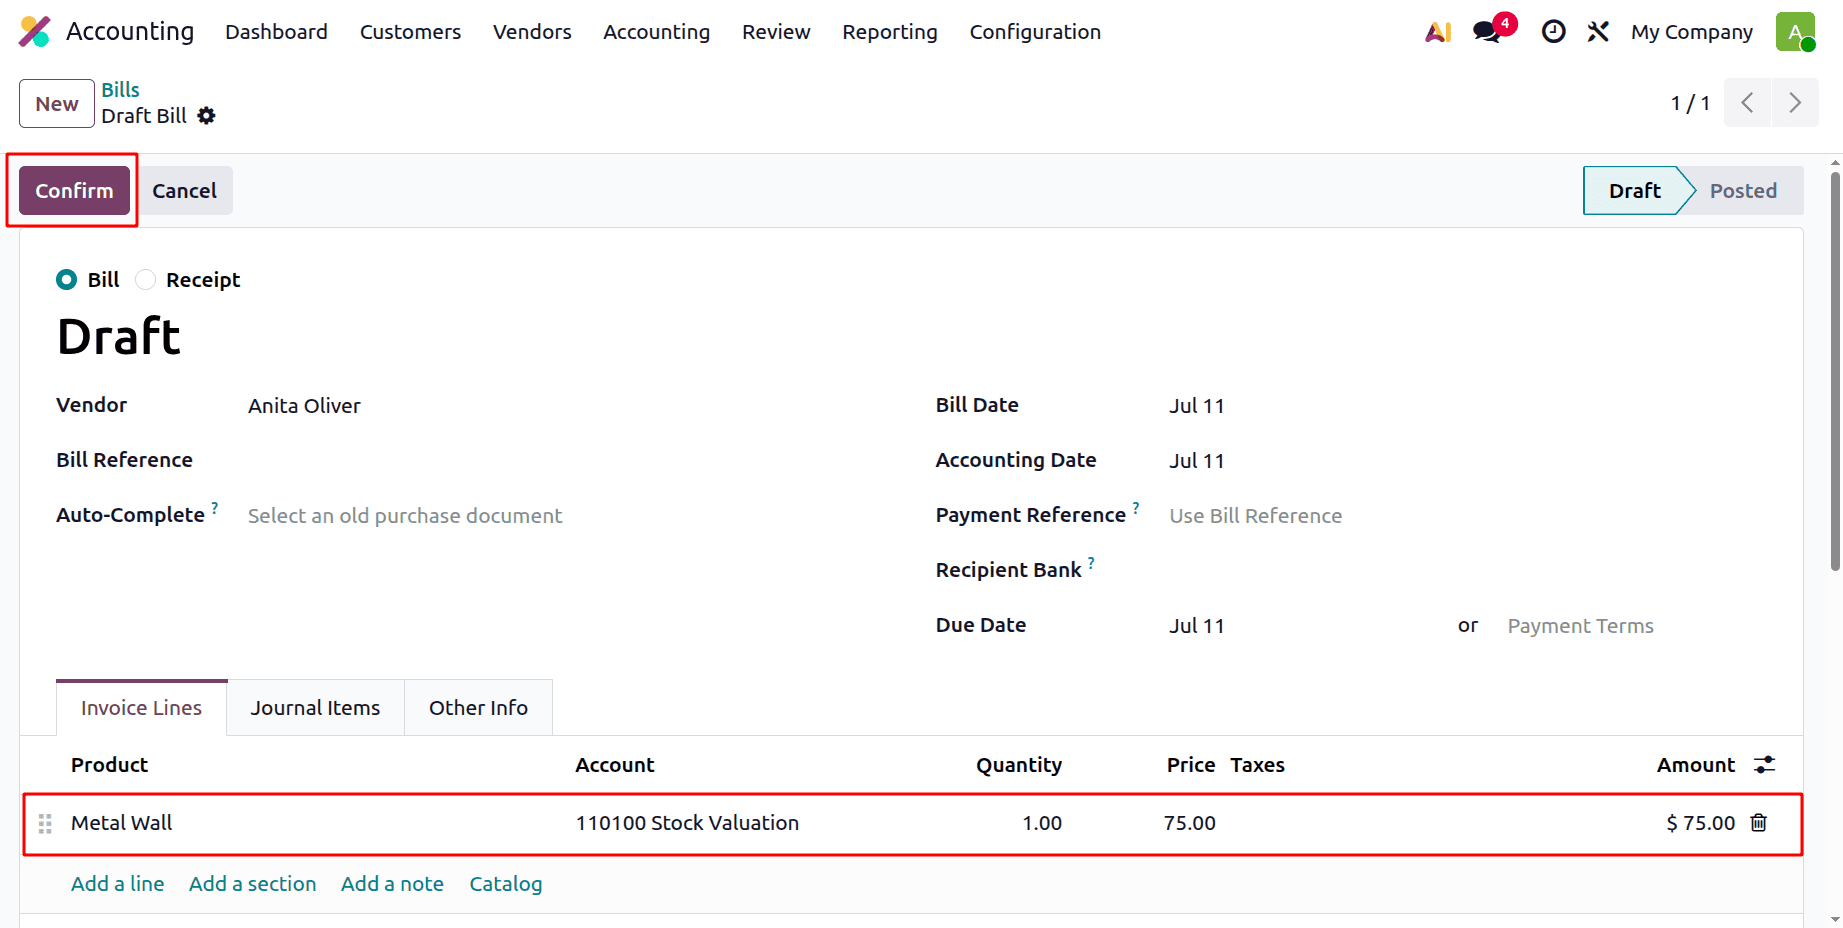Click the Confirm button
1843x928 pixels.
point(74,191)
